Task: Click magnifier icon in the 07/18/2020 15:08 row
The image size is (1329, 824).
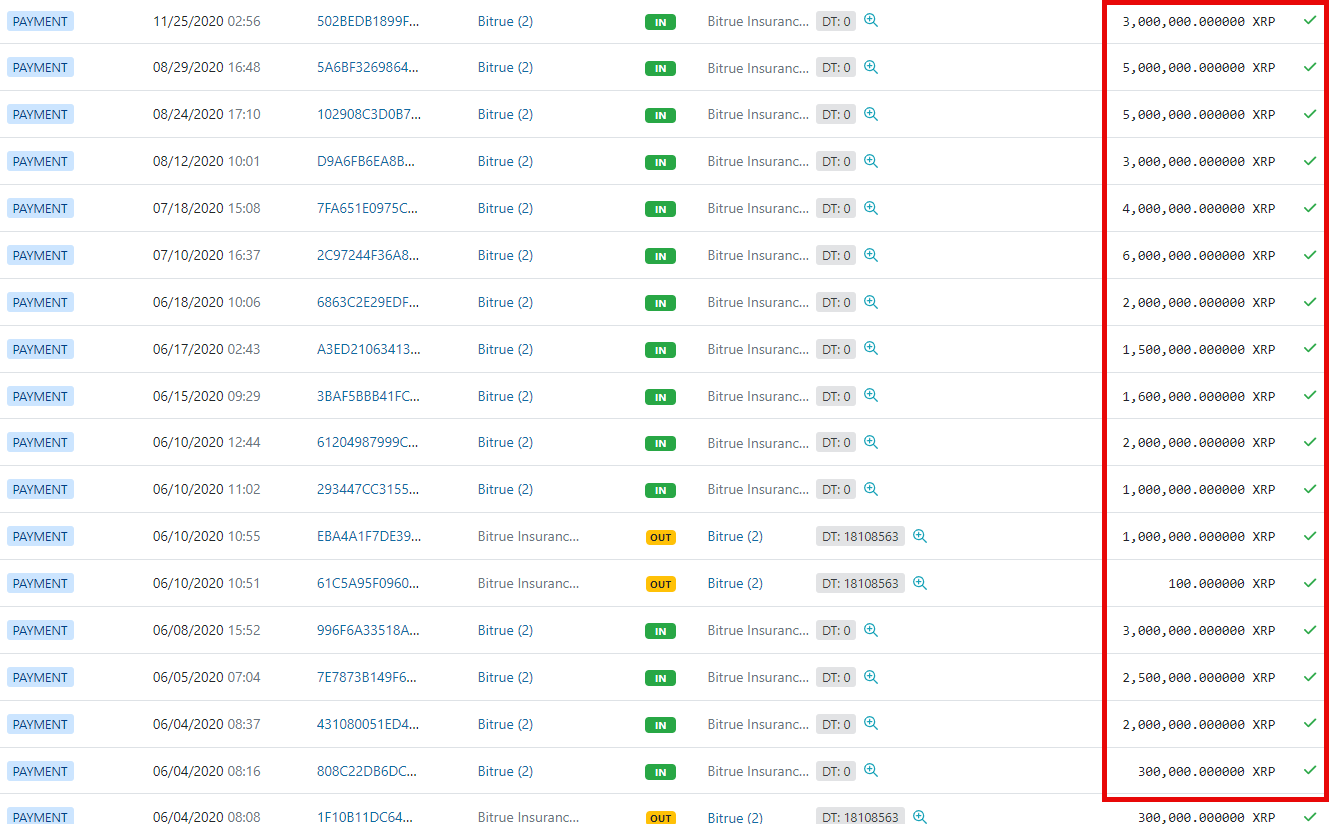Action: tap(871, 208)
